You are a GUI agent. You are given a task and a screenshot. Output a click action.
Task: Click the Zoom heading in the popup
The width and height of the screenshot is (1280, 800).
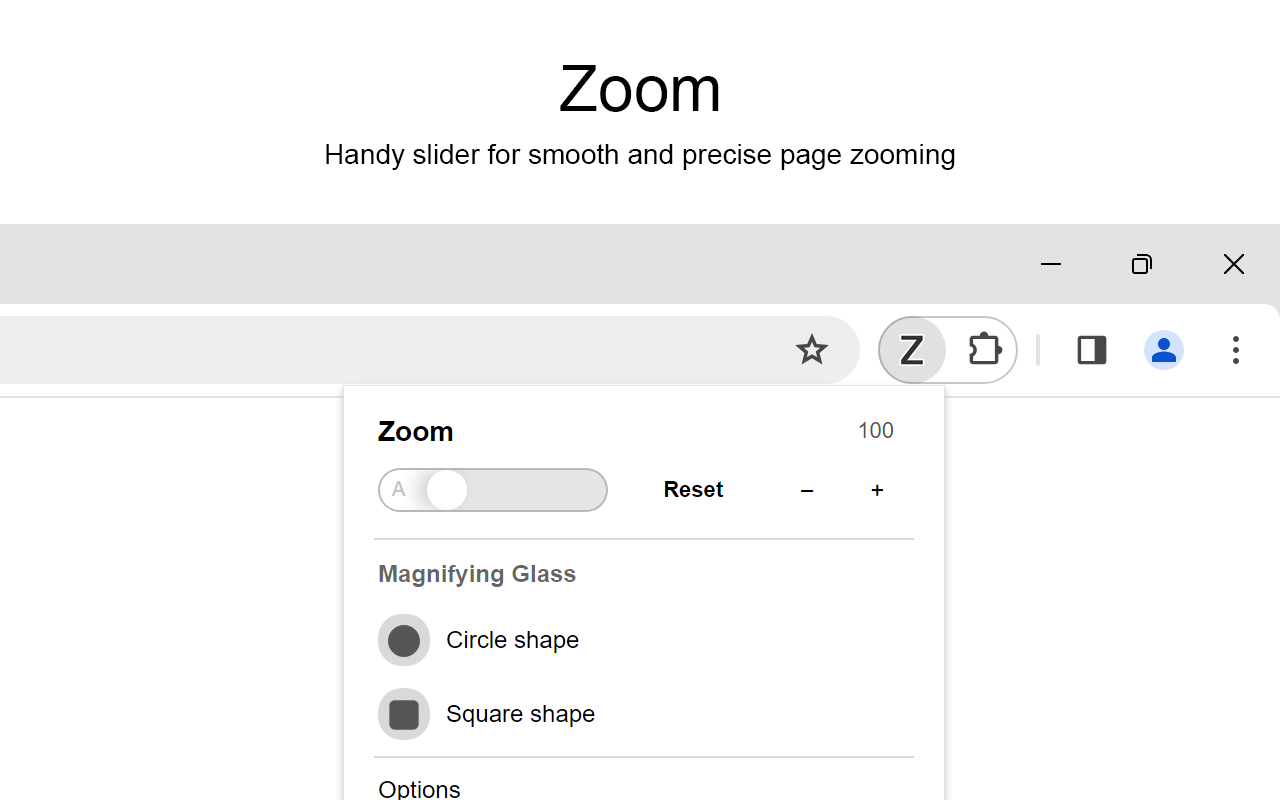pos(415,431)
